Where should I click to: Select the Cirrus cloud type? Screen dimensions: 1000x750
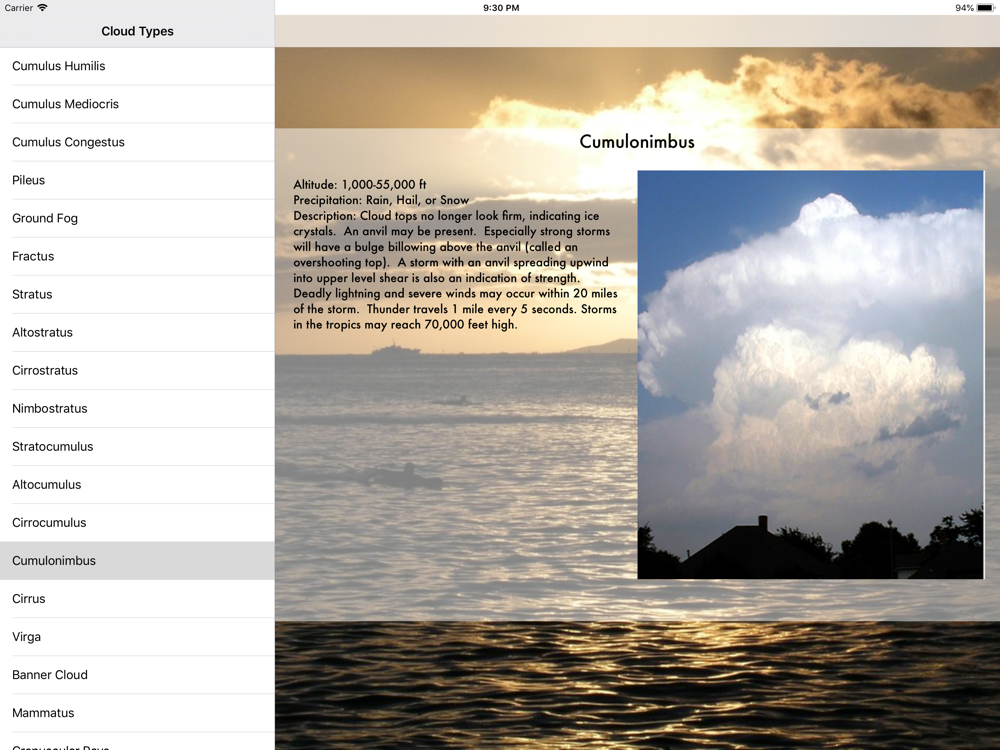[137, 599]
